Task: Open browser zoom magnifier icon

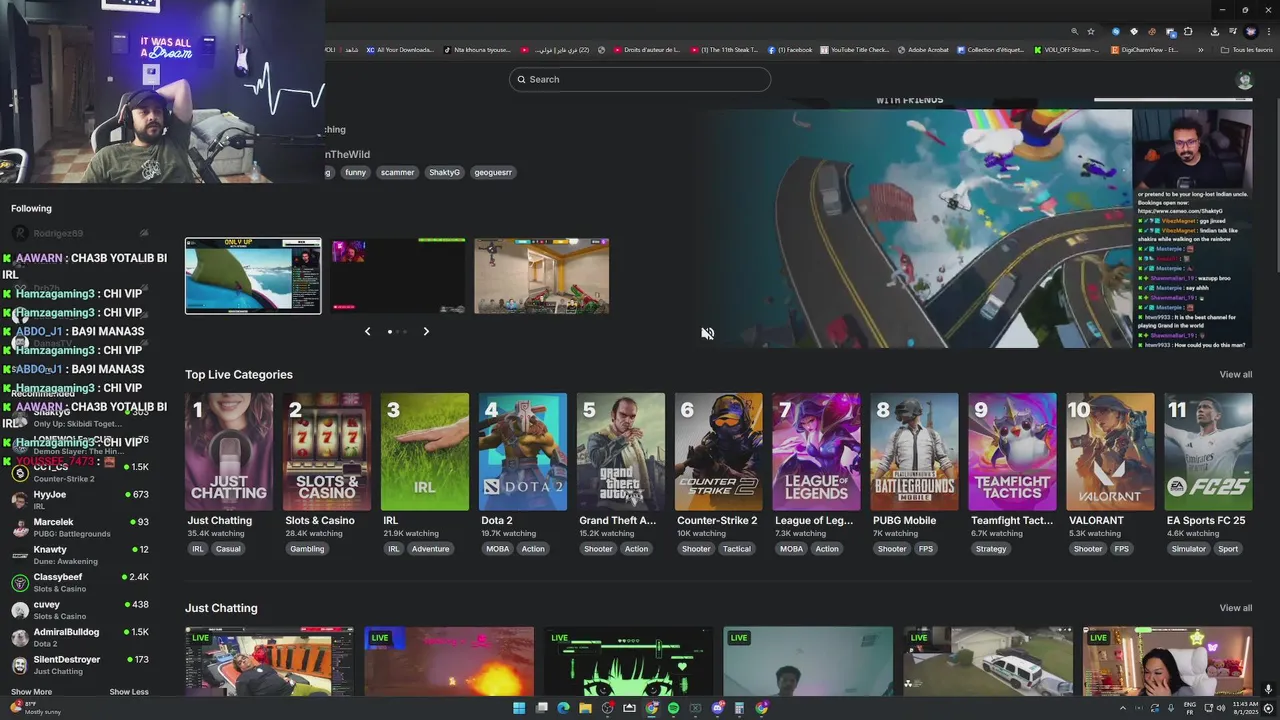Action: pos(1075,31)
